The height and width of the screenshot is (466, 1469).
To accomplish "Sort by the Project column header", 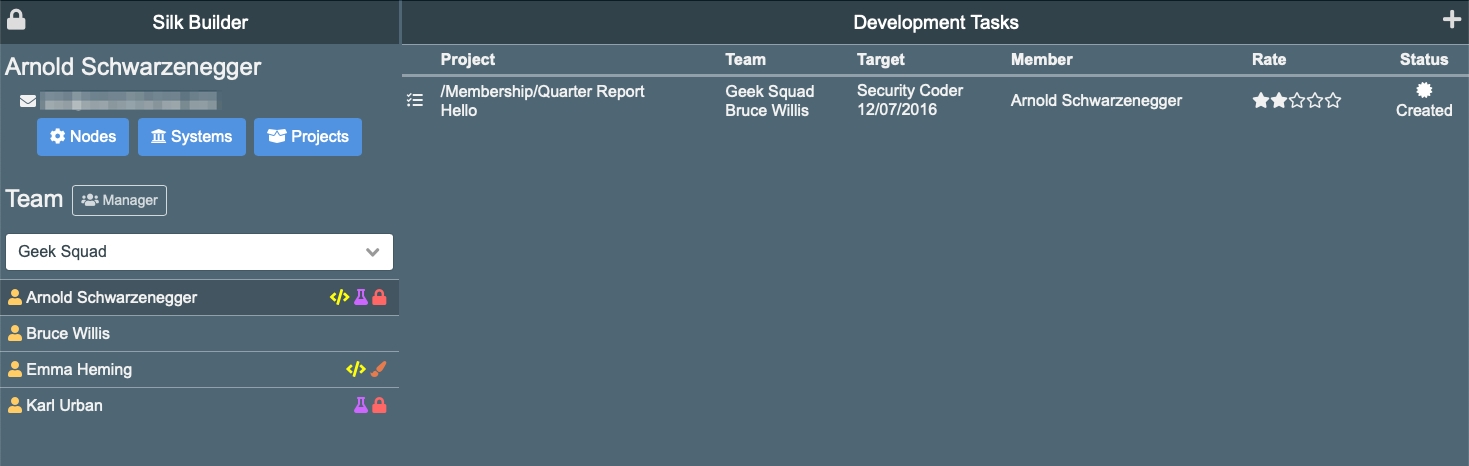I will pos(468,60).
